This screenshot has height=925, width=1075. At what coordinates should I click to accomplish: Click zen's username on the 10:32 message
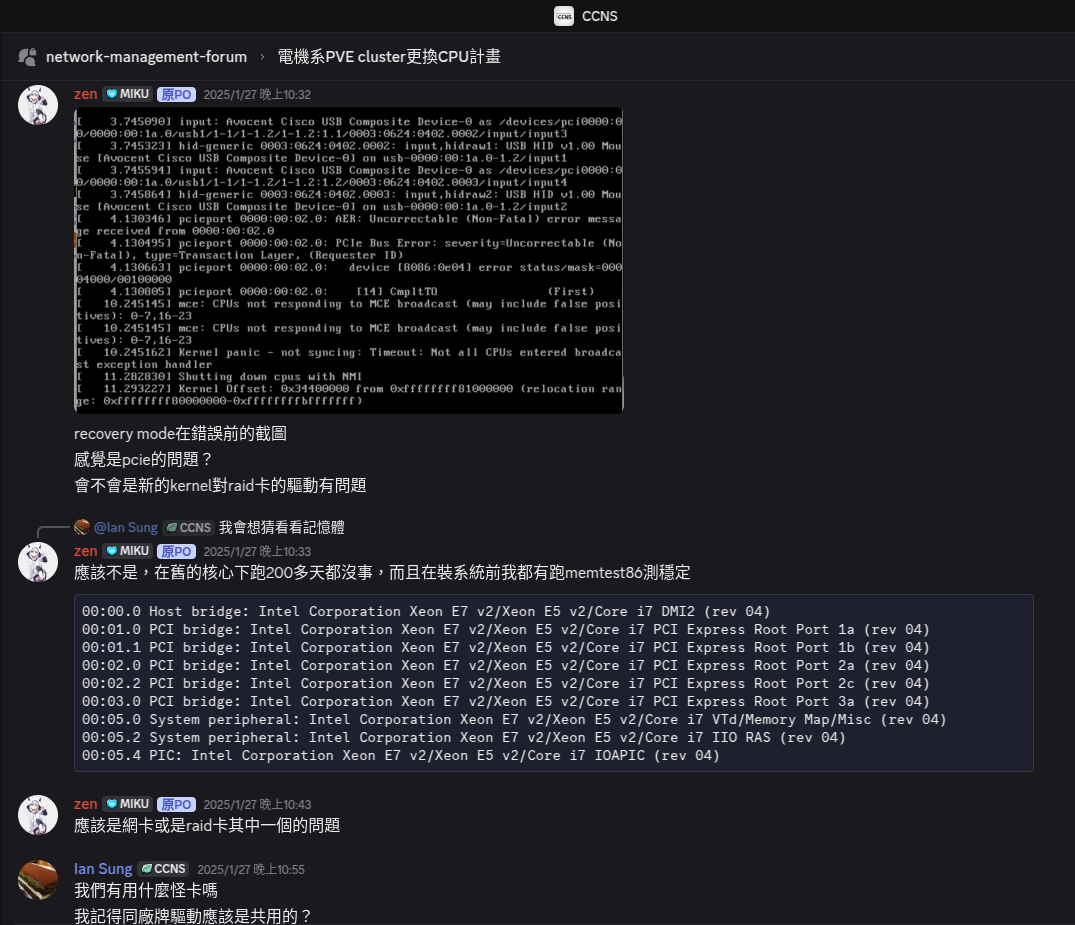86,94
